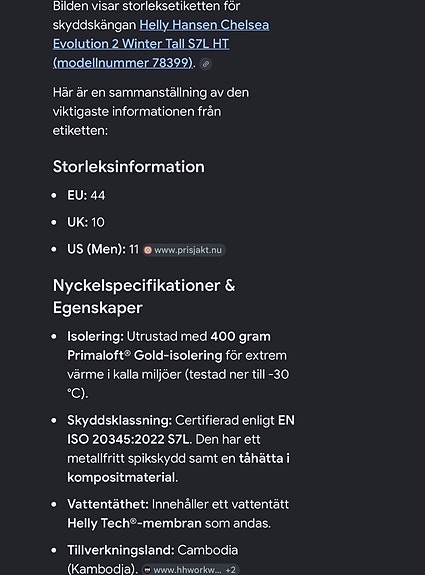Screen dimensions: 425x575
Task: Expand the +2 additional sources indicator
Action: point(231,569)
